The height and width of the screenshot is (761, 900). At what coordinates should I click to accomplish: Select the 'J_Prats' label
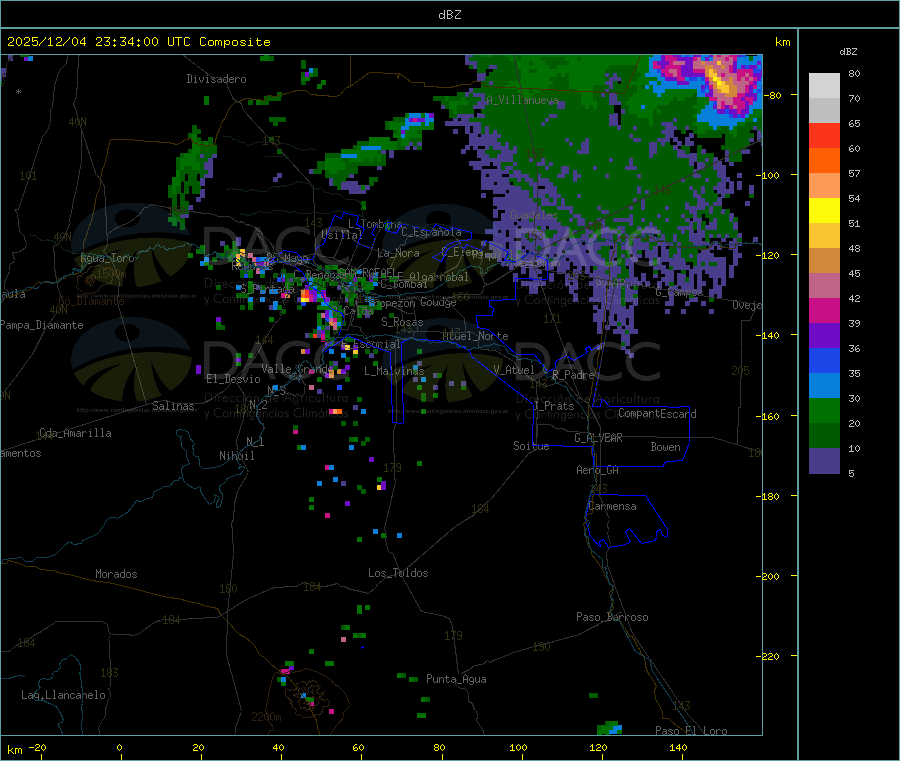(553, 406)
